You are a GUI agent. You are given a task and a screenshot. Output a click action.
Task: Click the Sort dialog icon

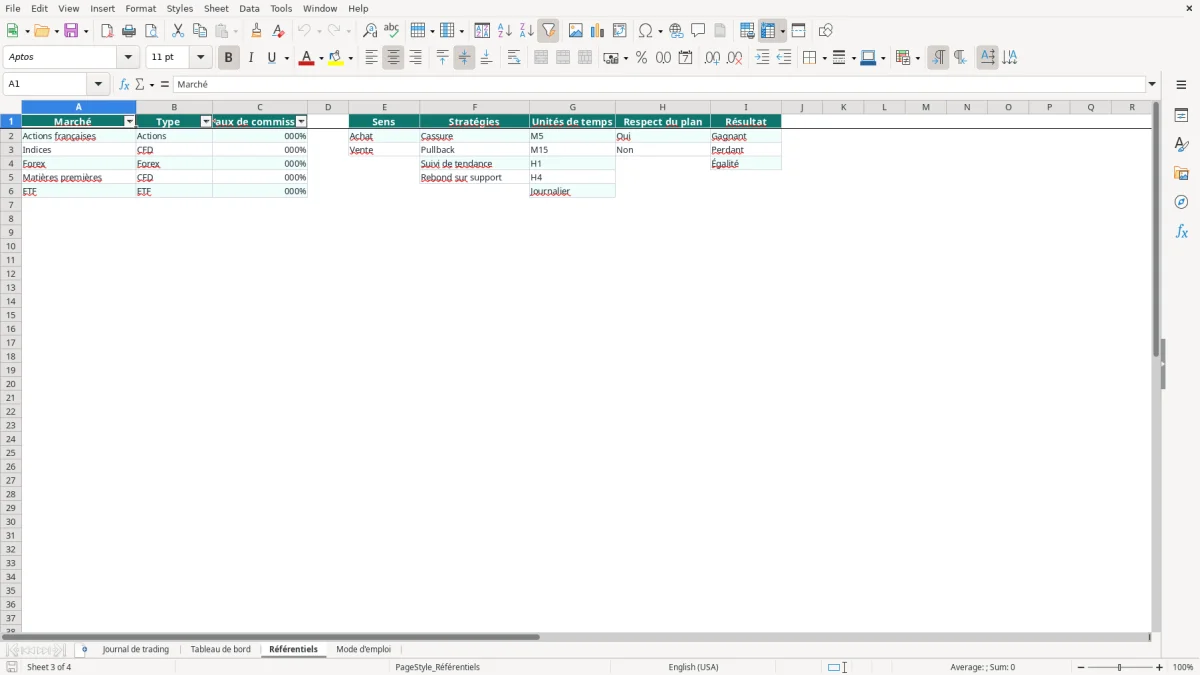point(482,31)
